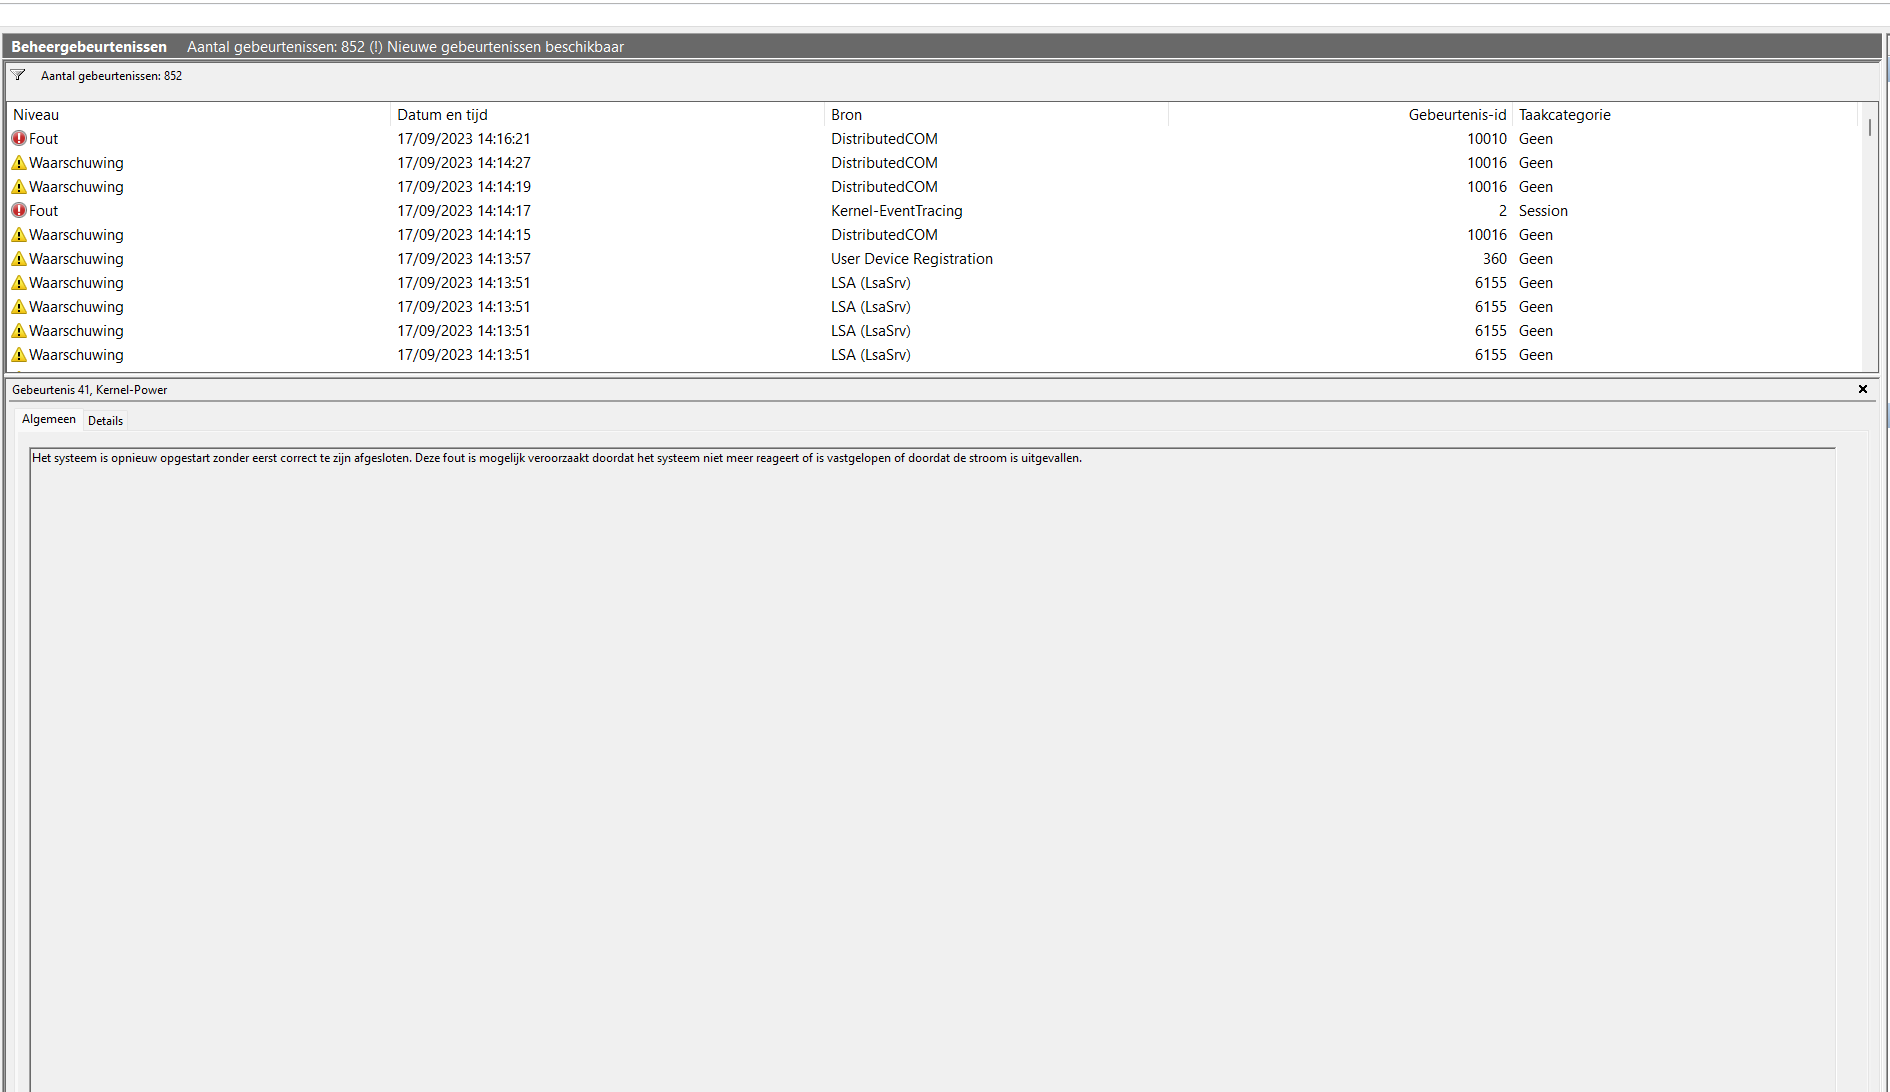Click the 17/09/2023 14:14:27 timestamp
This screenshot has width=1890, height=1092.
[464, 163]
